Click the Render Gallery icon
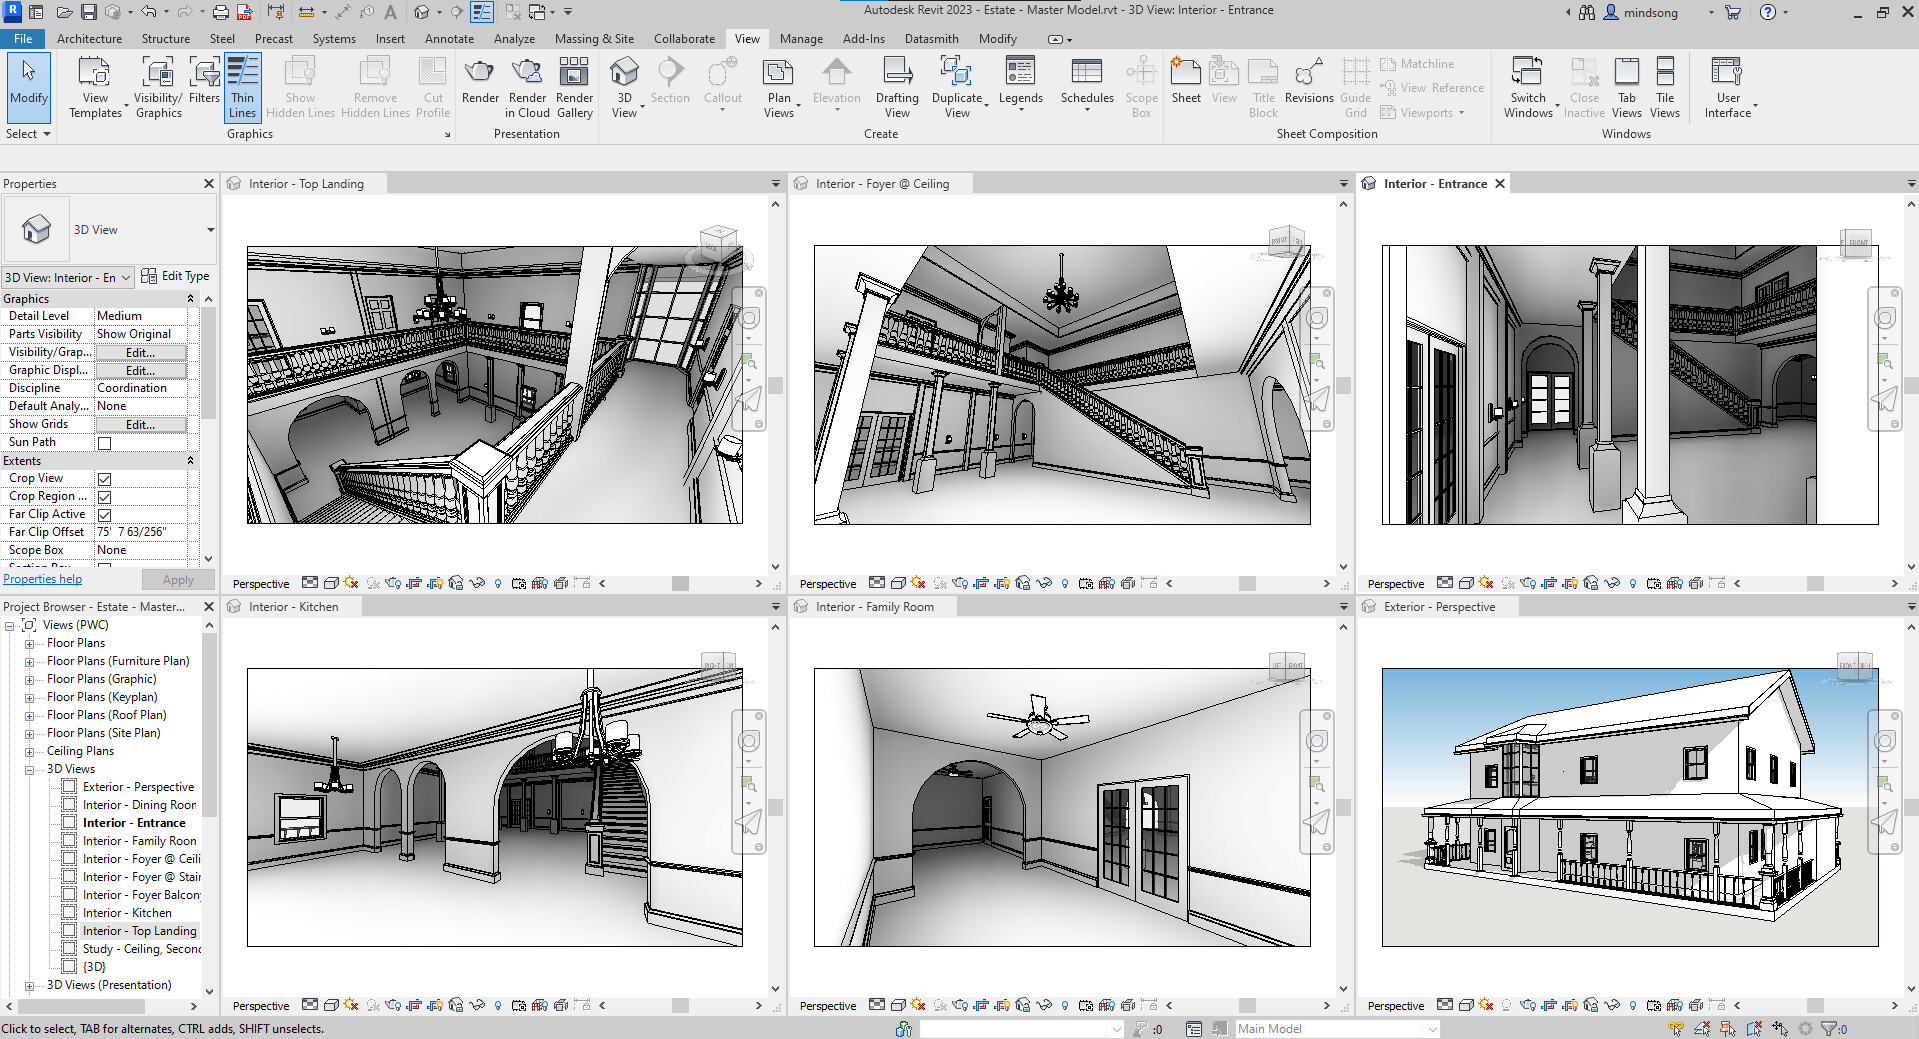Image resolution: width=1919 pixels, height=1039 pixels. click(x=574, y=86)
